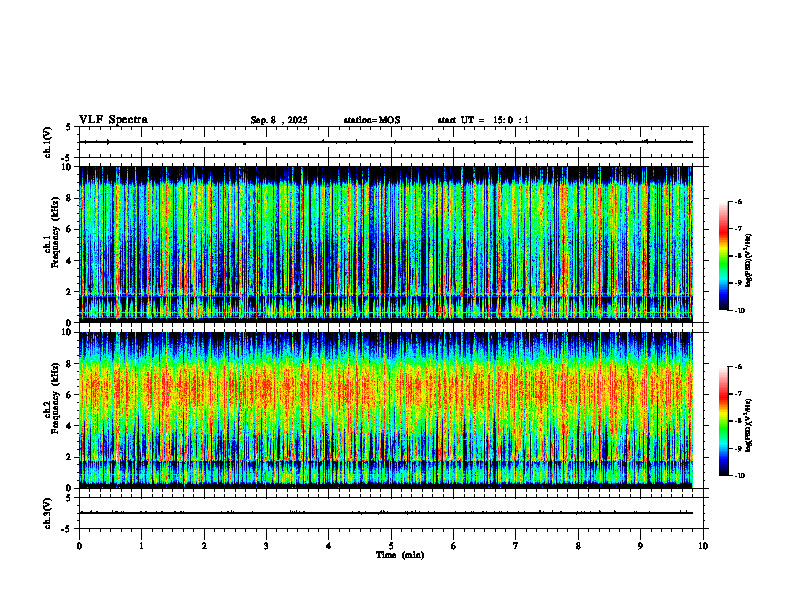Click the ch.2 spectrogram color scale bar
Screen dimensions: 792x612
coord(723,421)
